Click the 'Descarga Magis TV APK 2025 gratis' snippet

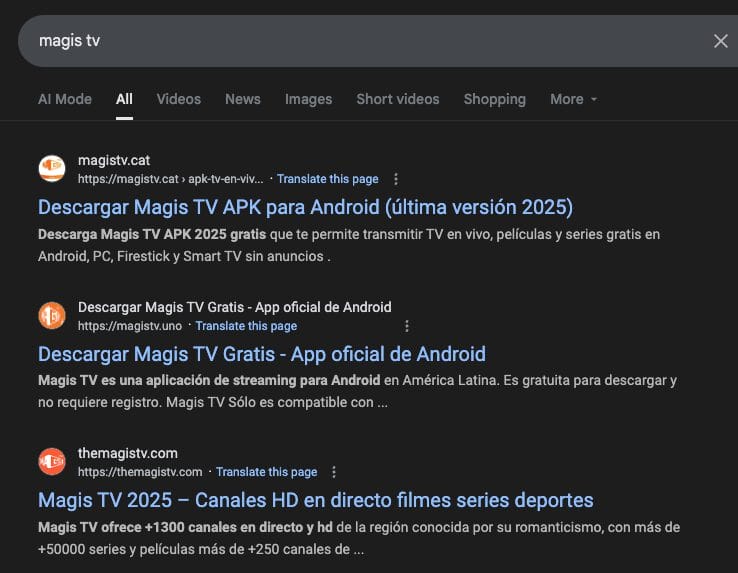[x=349, y=245]
